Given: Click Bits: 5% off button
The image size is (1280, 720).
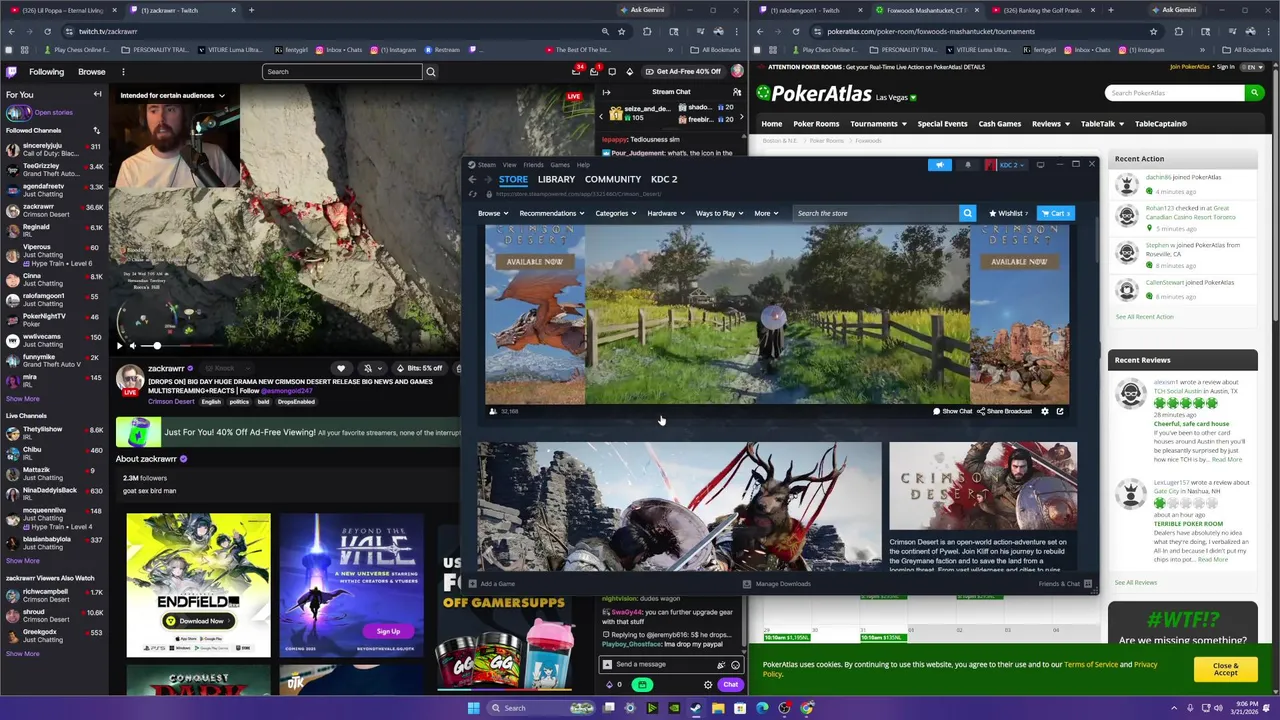Looking at the screenshot, I should click(419, 368).
